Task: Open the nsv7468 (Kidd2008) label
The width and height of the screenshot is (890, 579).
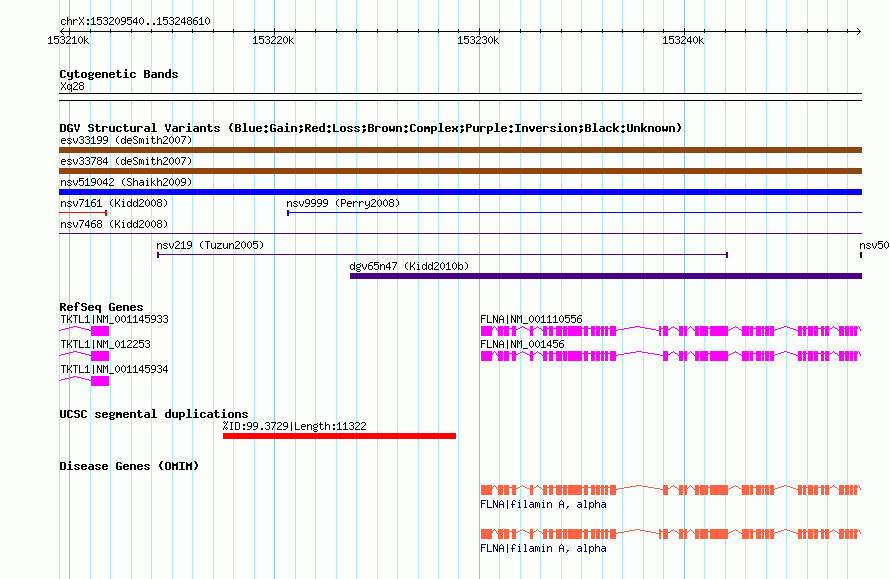Action: pos(114,224)
